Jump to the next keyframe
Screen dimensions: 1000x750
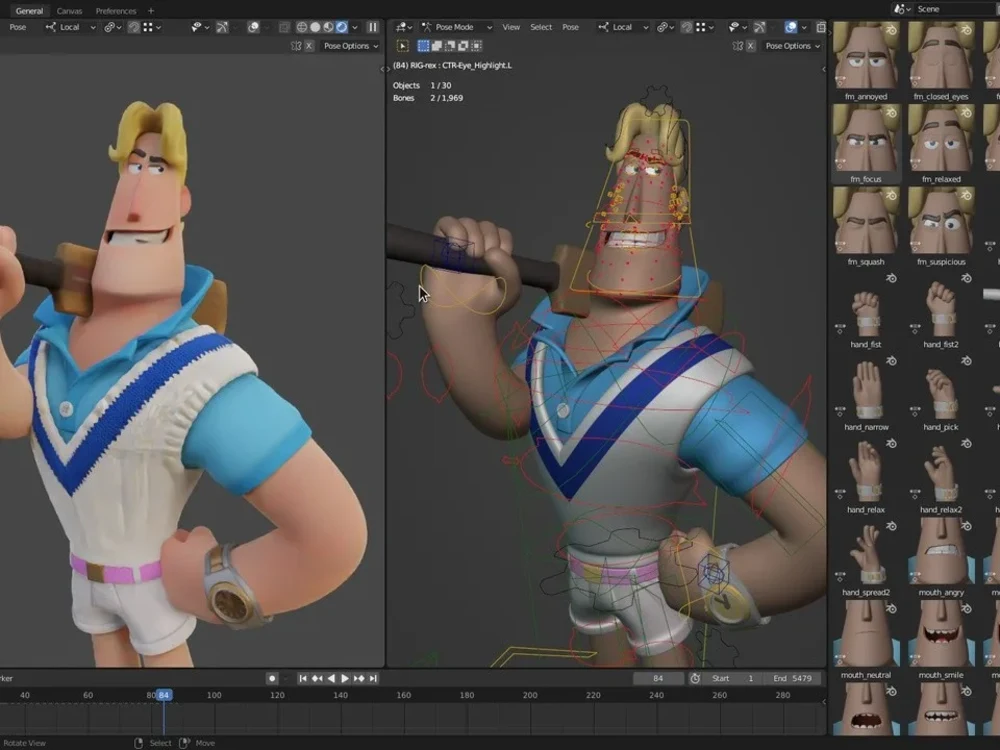coord(359,679)
